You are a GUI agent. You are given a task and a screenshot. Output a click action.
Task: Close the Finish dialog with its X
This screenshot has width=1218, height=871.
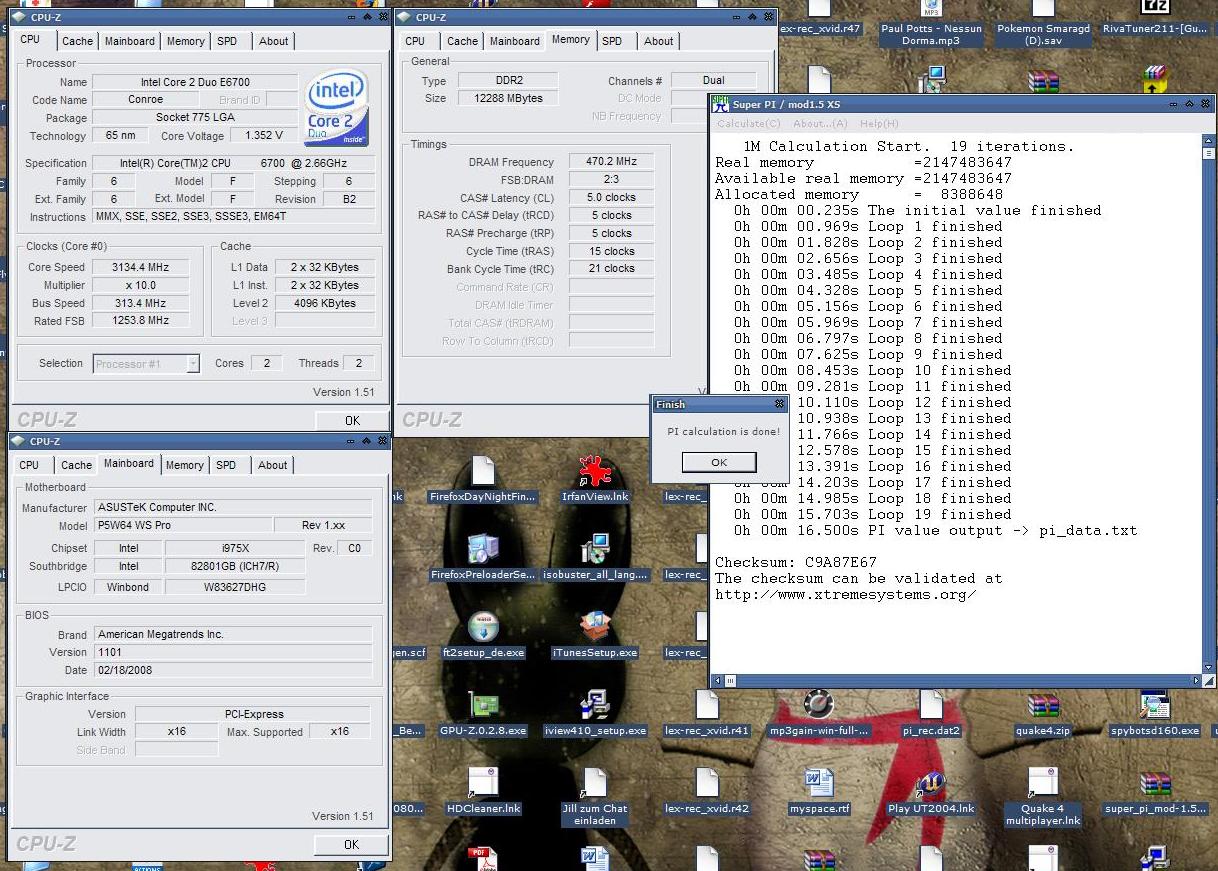click(779, 405)
